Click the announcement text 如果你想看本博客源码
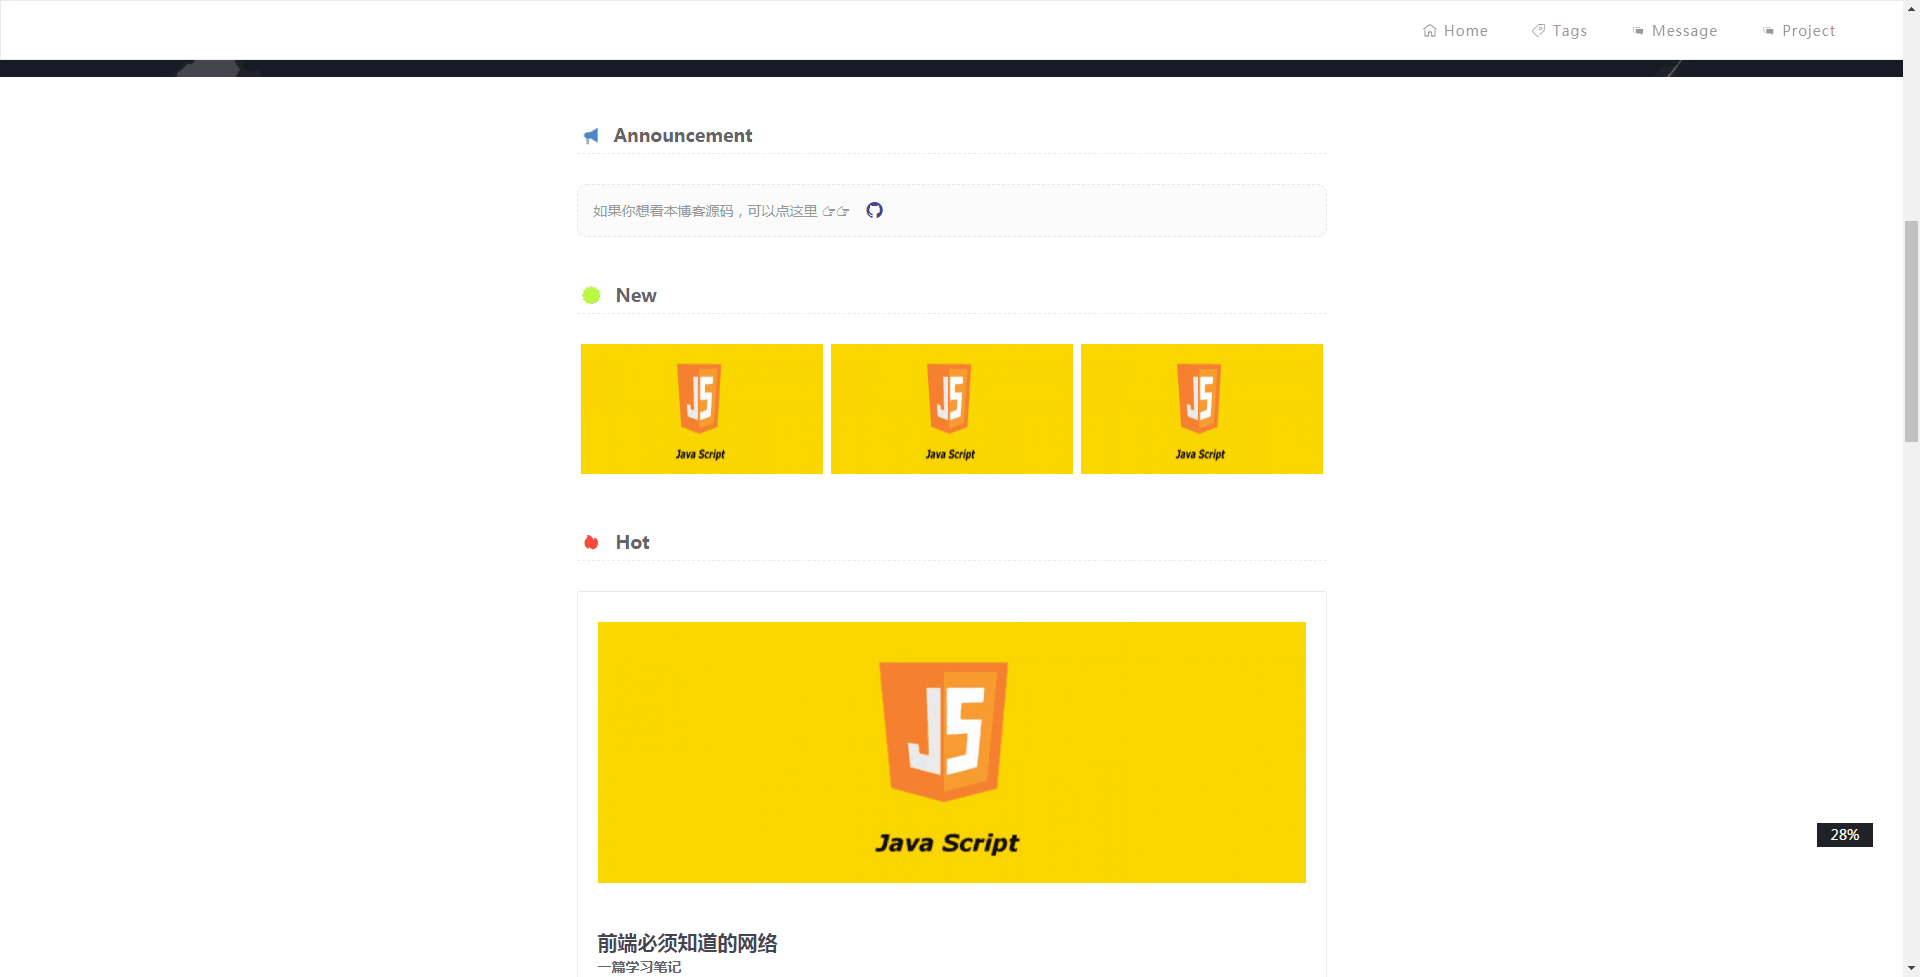1920x977 pixels. tap(663, 211)
